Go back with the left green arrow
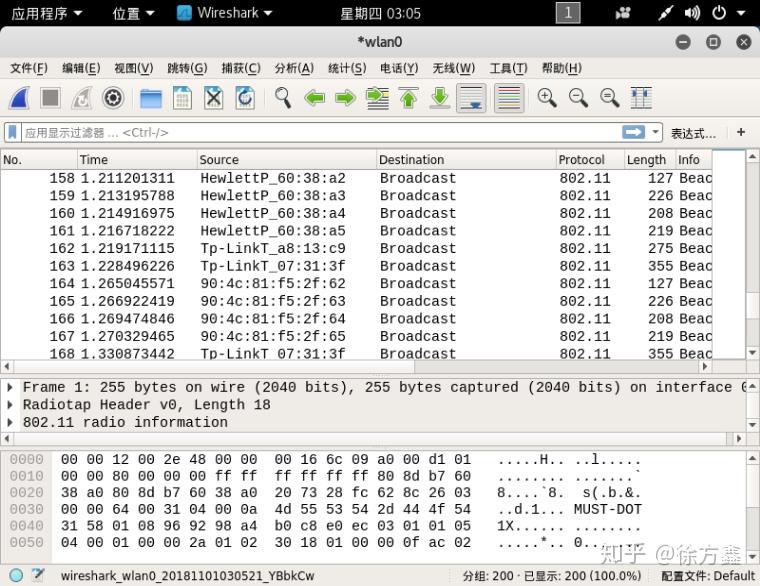This screenshot has height=586, width=760. [315, 98]
